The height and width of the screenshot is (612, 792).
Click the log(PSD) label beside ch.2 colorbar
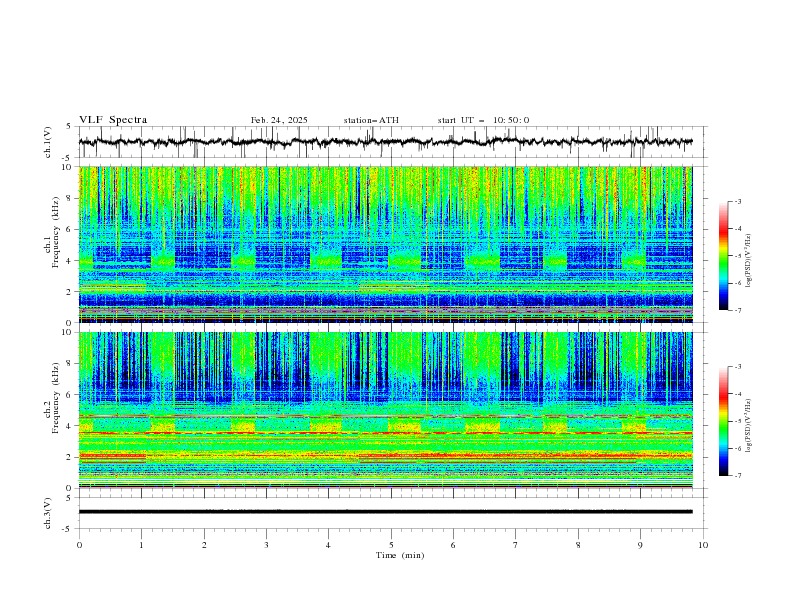pos(749,425)
